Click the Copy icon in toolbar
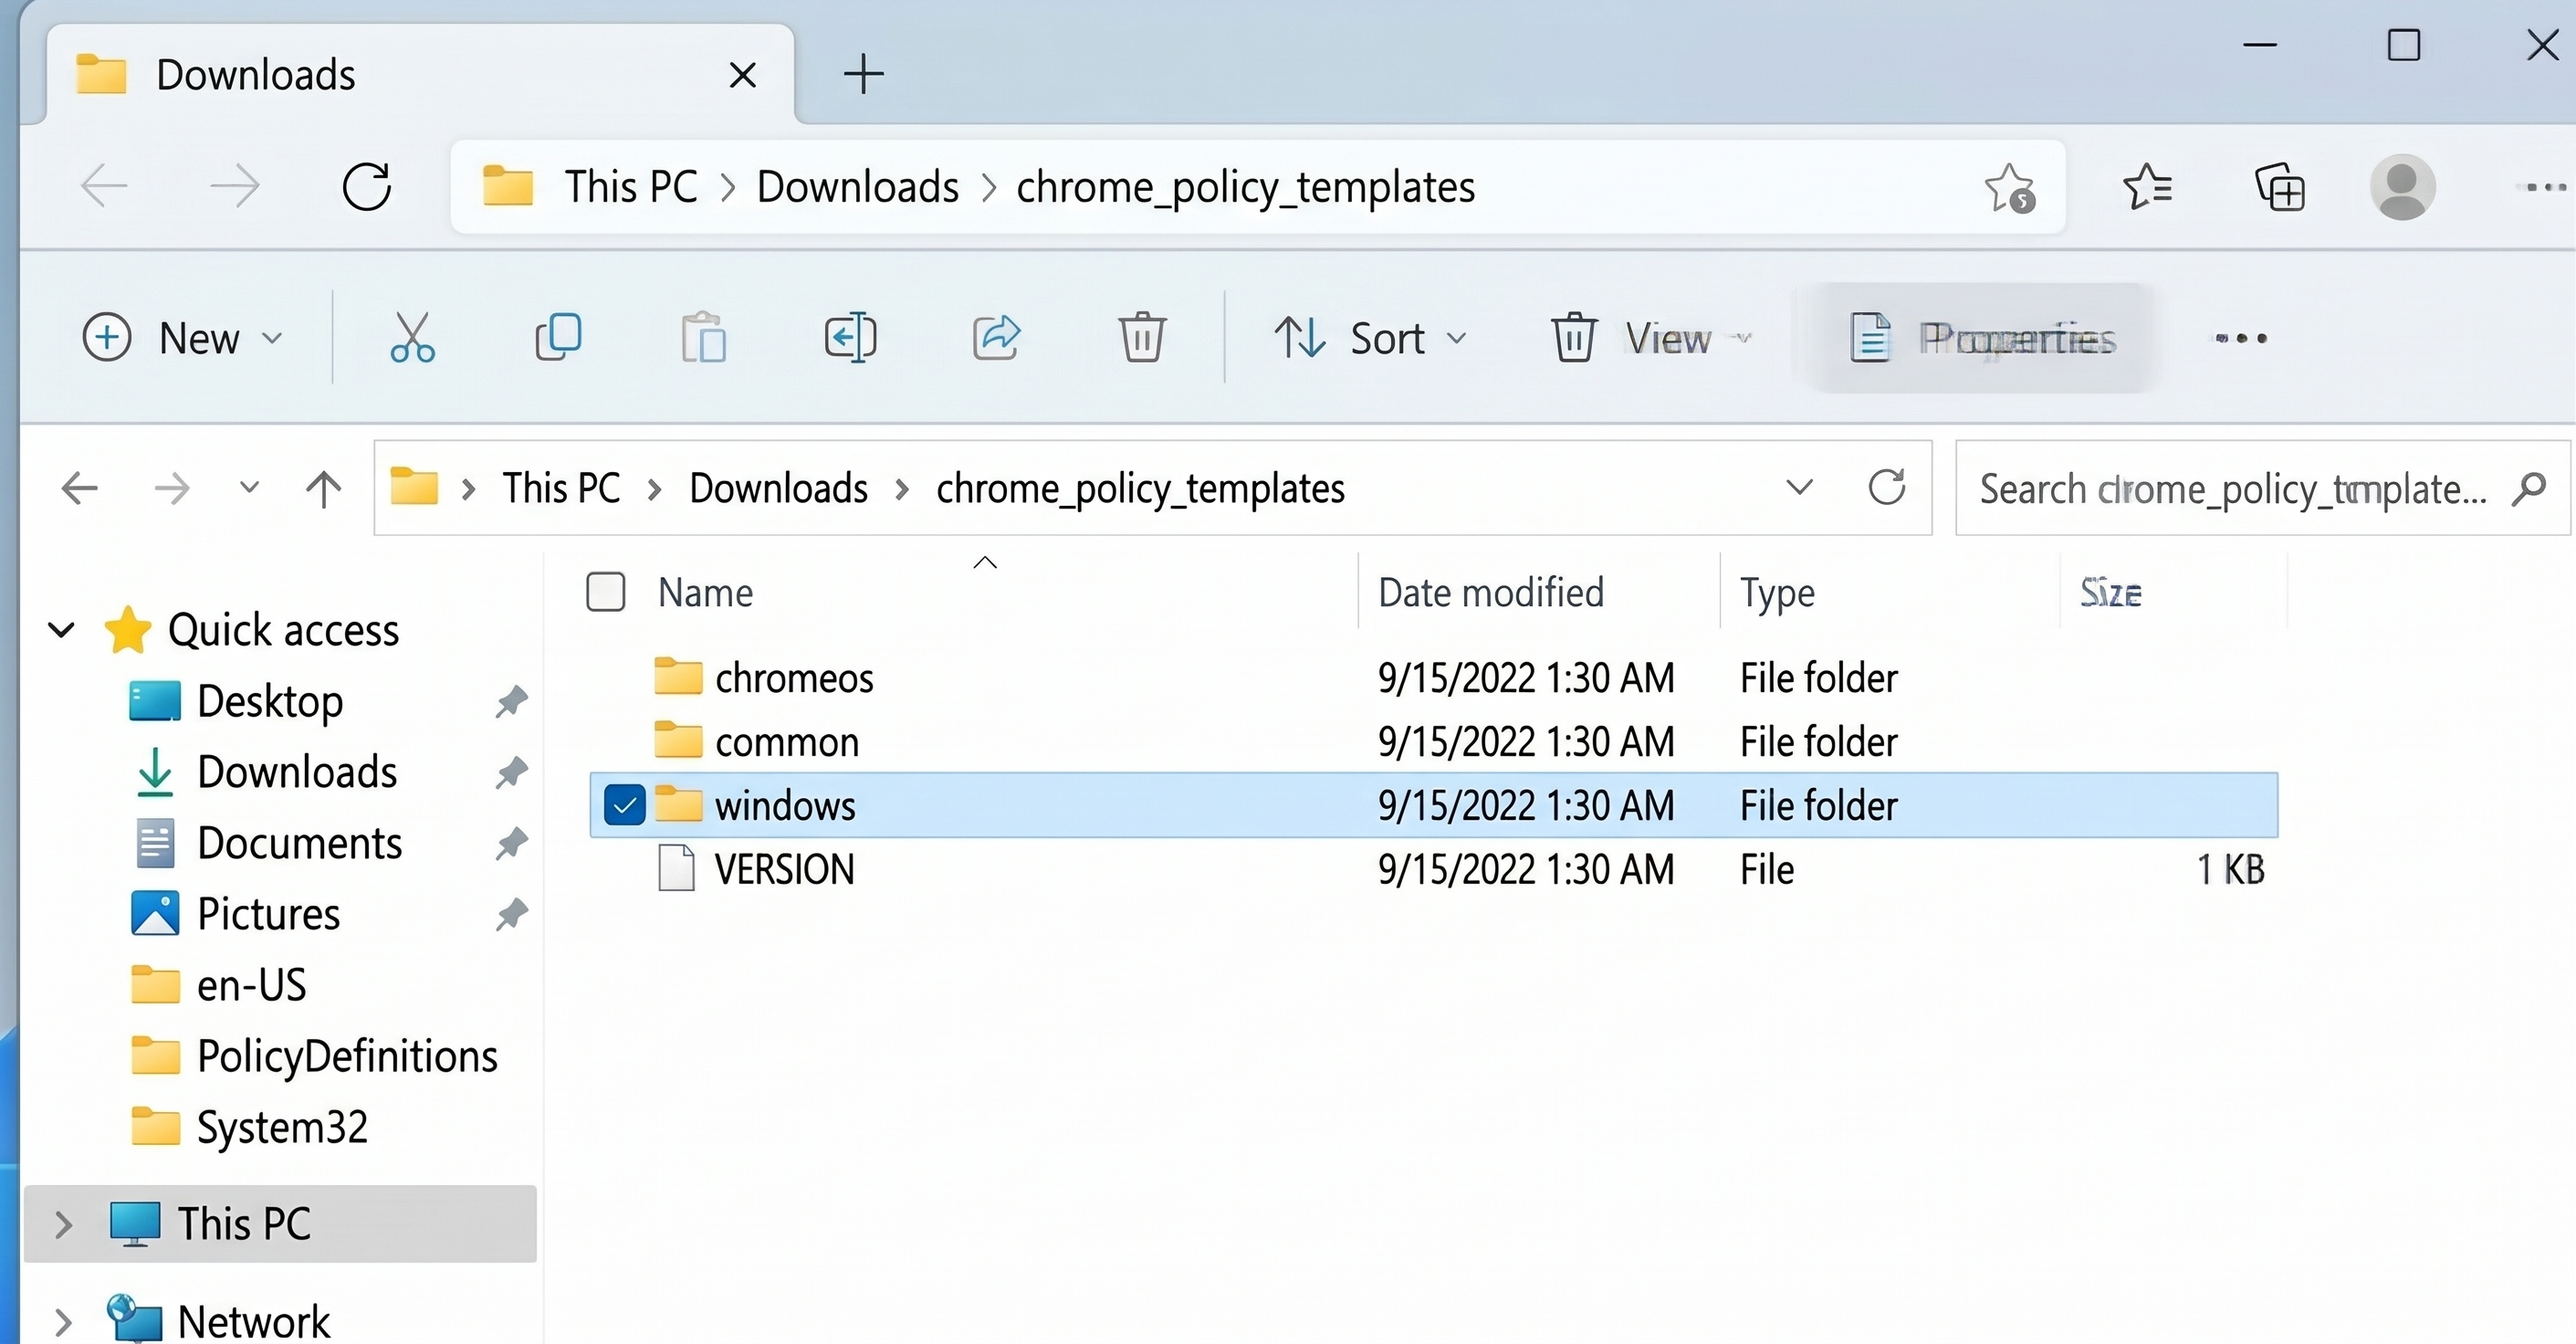This screenshot has width=2576, height=1344. point(558,337)
